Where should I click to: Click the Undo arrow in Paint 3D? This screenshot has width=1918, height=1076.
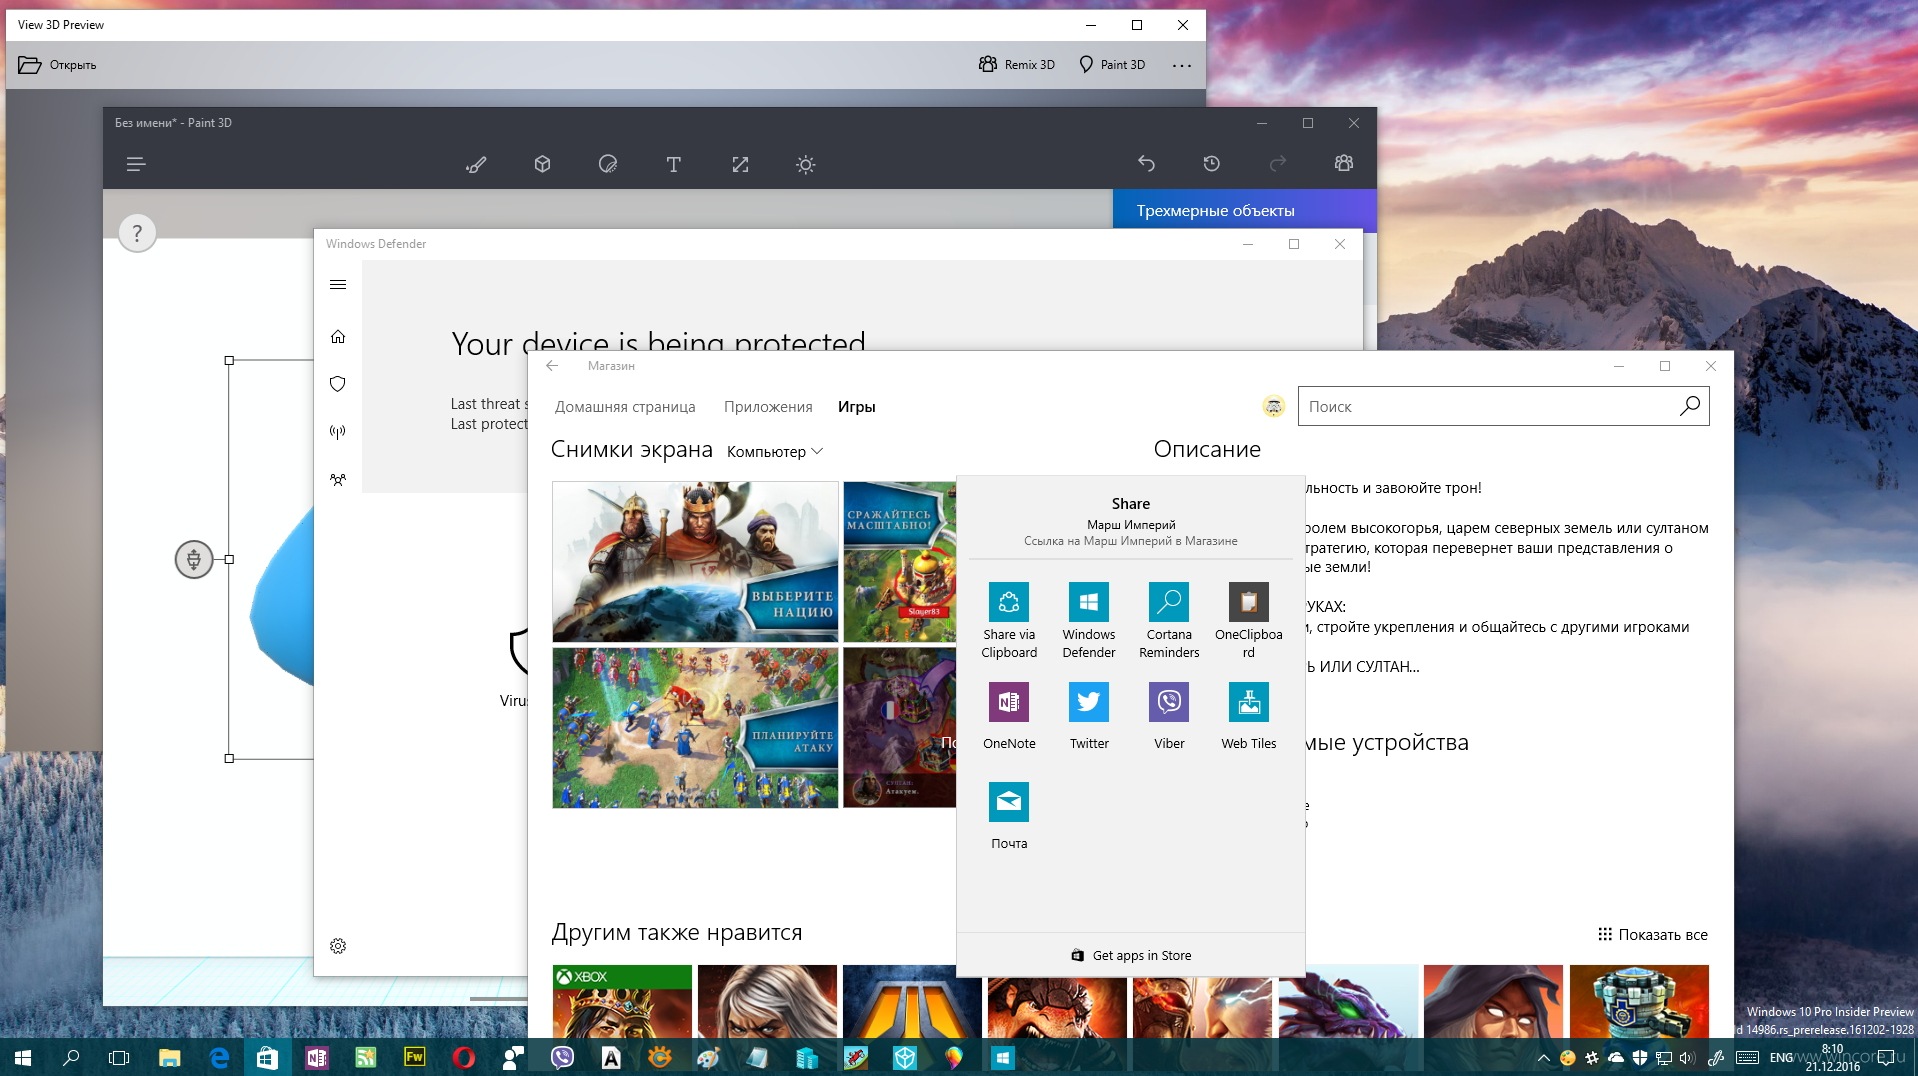1146,163
